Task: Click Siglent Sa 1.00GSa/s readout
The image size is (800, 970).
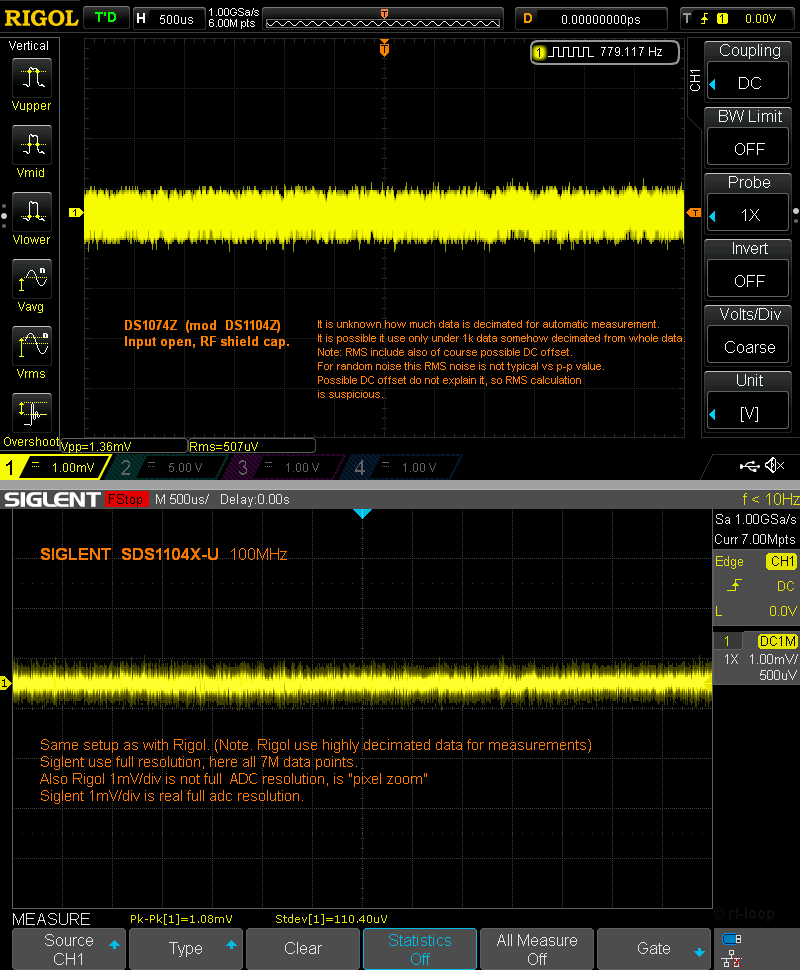Action: pos(755,519)
